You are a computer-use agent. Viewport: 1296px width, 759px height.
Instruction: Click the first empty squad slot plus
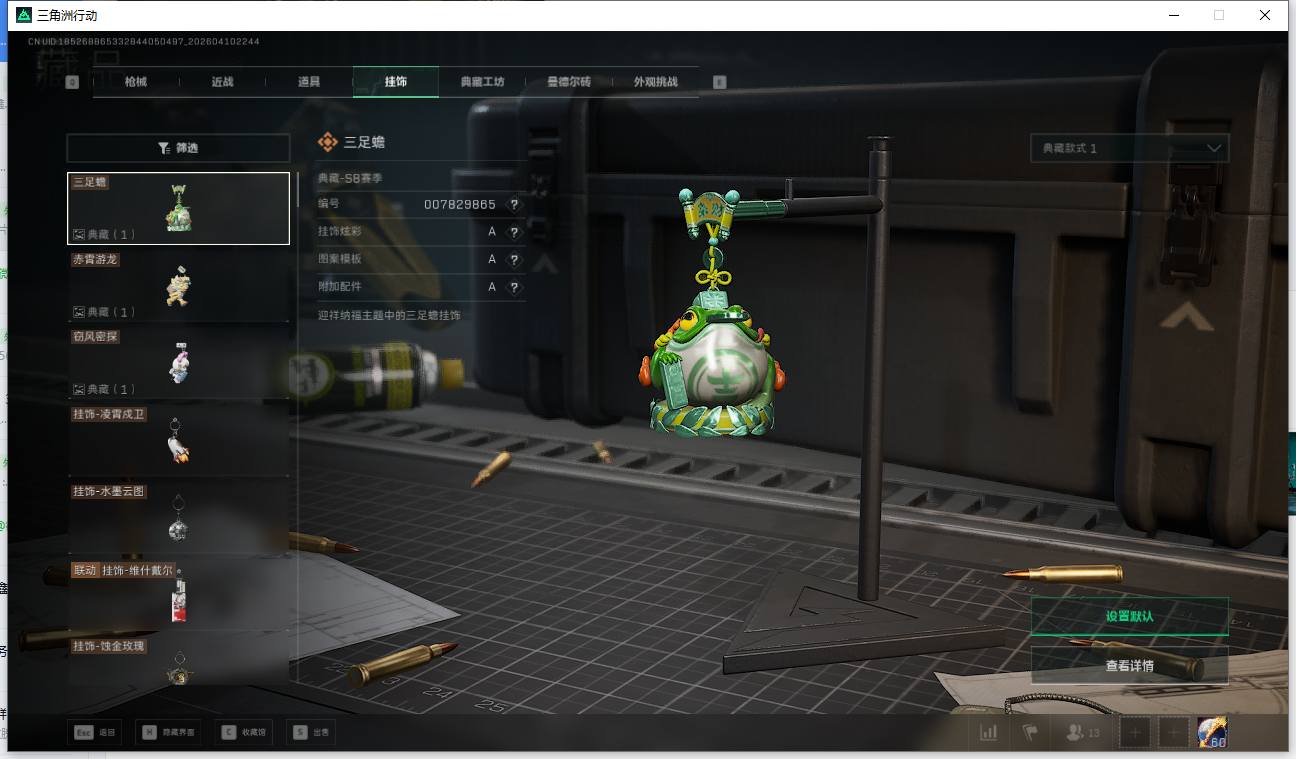click(1135, 732)
